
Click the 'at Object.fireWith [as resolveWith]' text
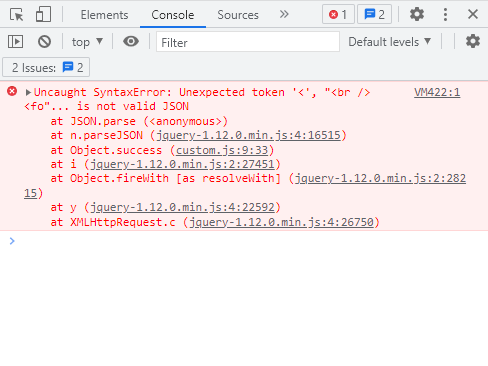point(165,179)
